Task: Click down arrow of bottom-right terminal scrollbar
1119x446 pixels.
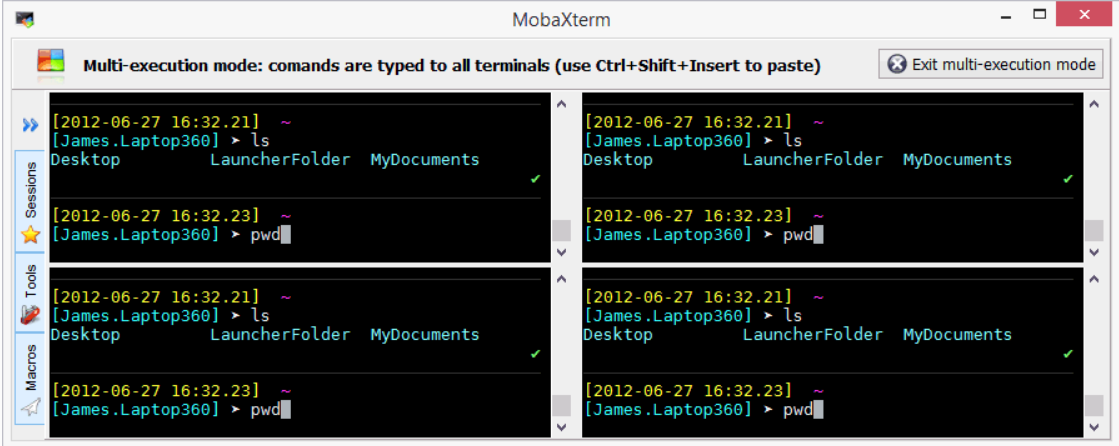Action: (x=1093, y=427)
